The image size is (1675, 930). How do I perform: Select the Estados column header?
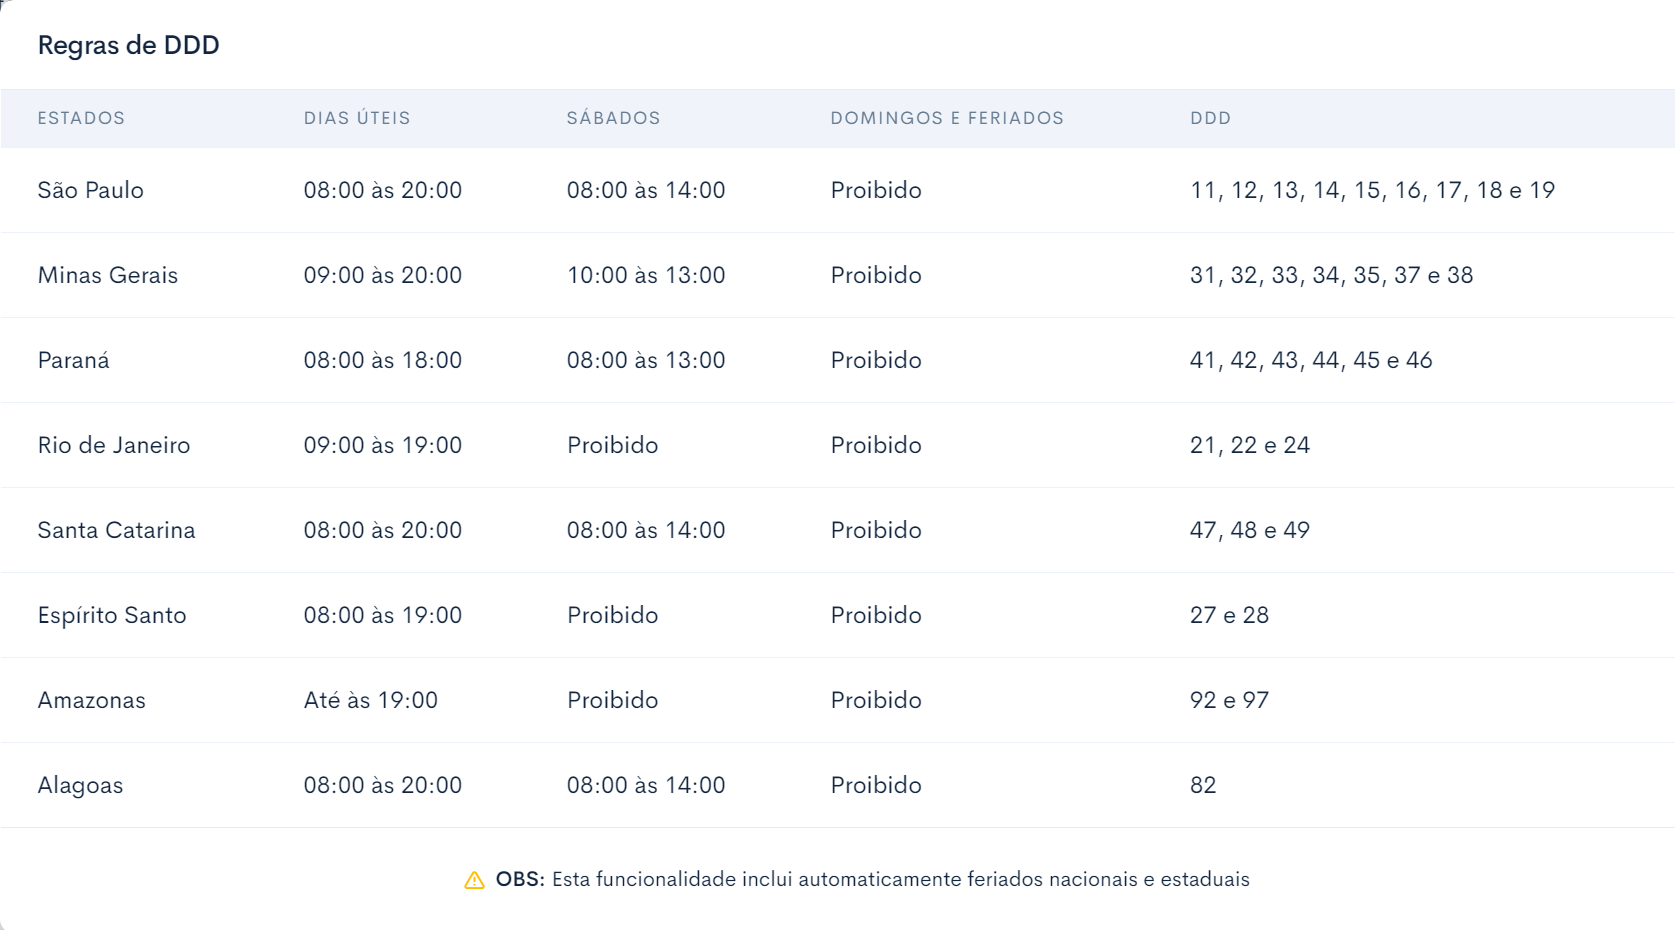point(81,118)
